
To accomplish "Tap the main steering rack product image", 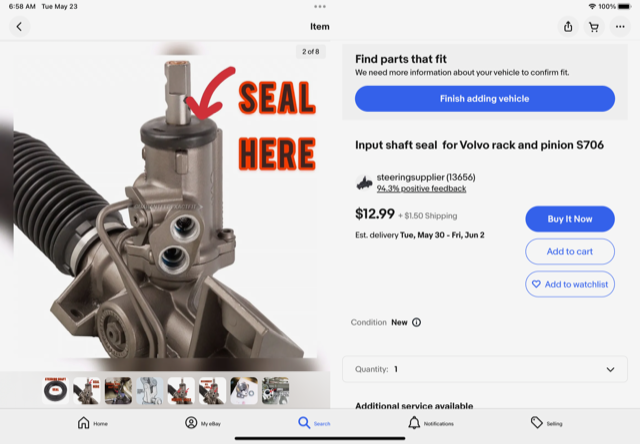I will pos(165,210).
